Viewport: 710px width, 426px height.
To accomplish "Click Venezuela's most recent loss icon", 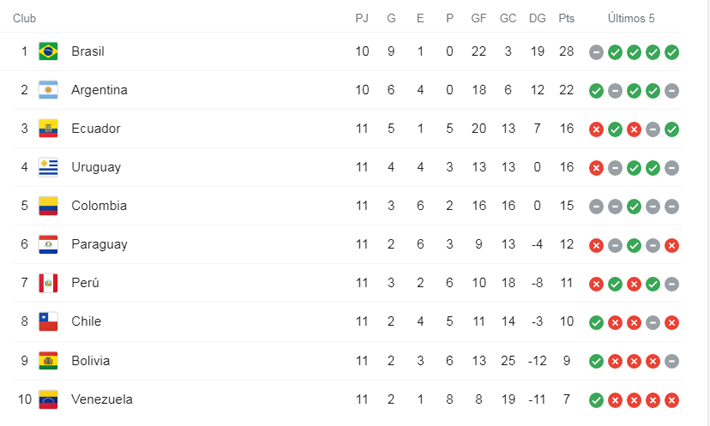I will [x=672, y=400].
